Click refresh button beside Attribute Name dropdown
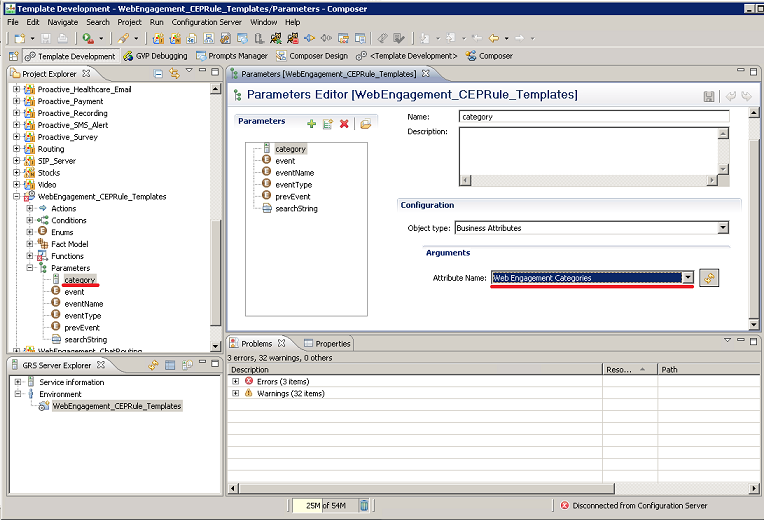Viewport: 764px width, 520px height. point(709,278)
